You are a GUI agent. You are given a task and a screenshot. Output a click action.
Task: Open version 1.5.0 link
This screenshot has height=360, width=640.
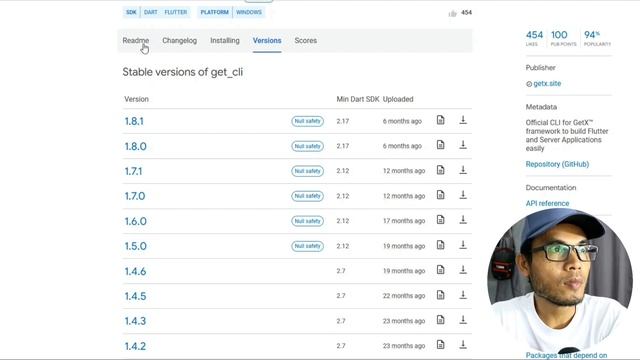click(x=136, y=246)
